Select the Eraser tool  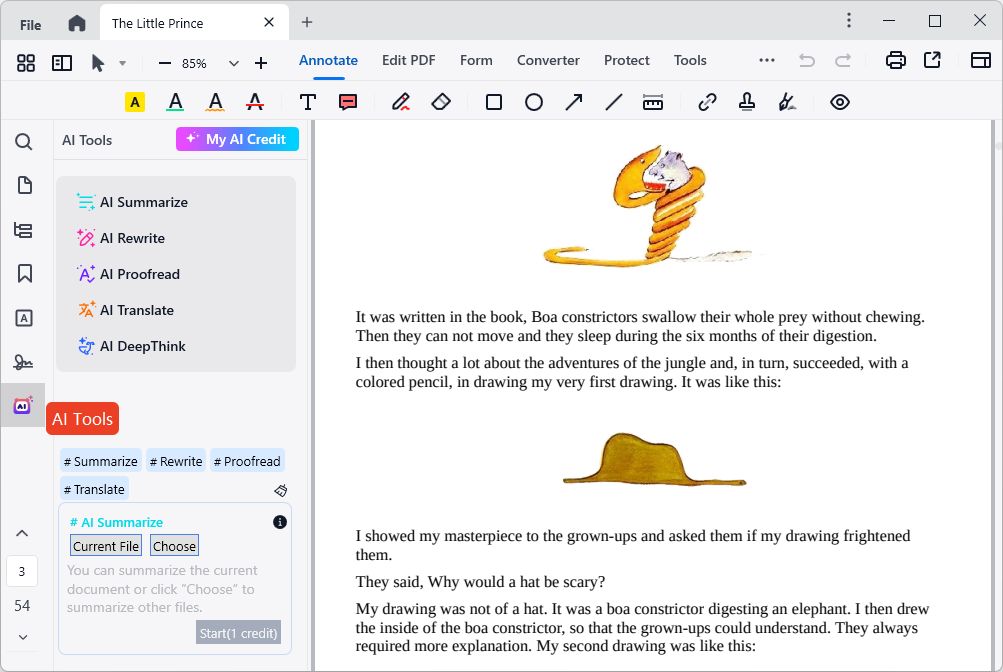click(x=441, y=101)
